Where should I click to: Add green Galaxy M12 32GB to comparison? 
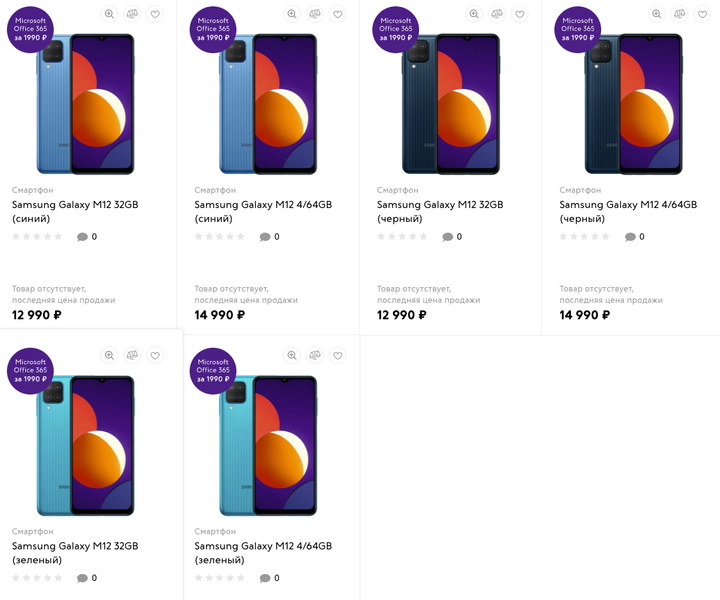point(132,355)
